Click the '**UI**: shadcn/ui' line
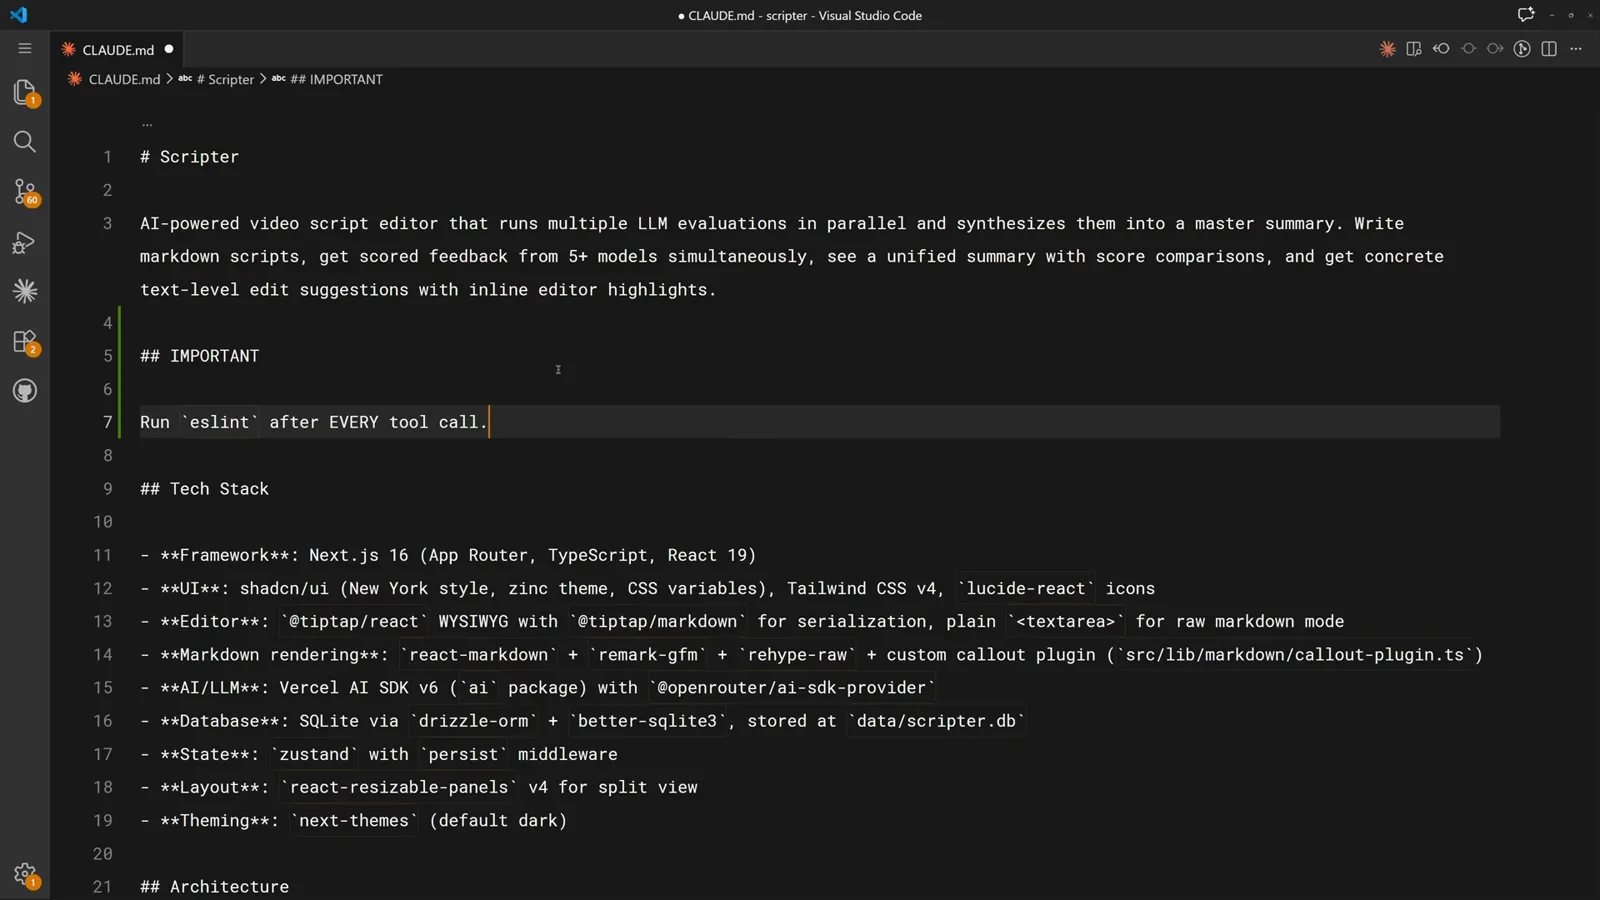The image size is (1600, 900). pos(648,588)
